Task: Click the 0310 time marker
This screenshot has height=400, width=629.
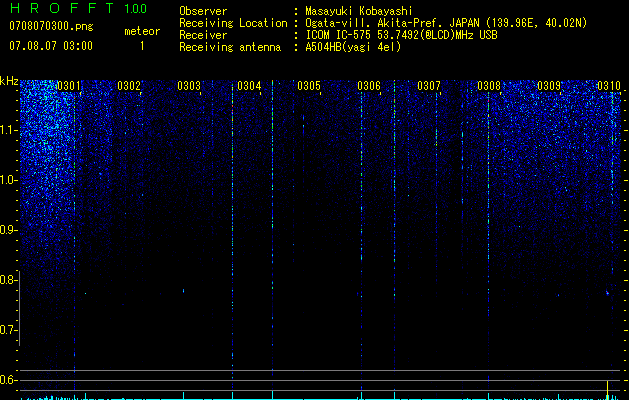Action: click(609, 86)
